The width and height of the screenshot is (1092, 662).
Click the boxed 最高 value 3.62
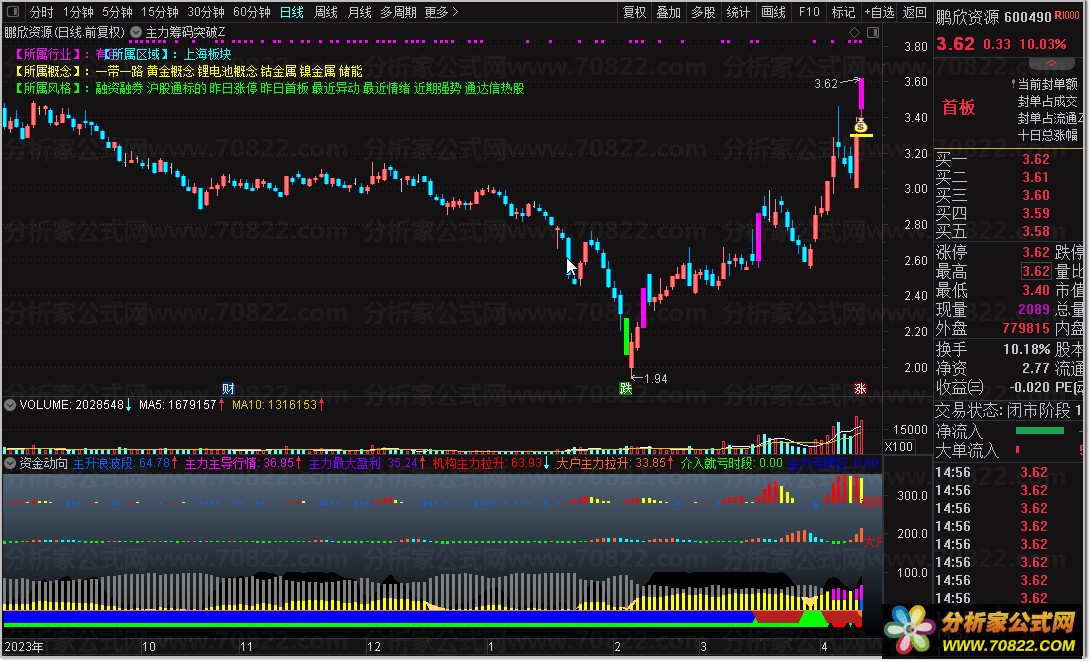click(1036, 271)
